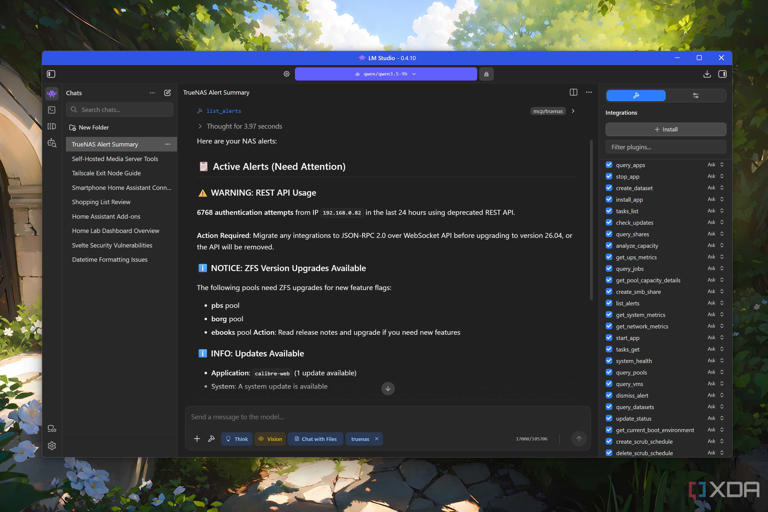Open the hardware/runtime icon above settings gear
The height and width of the screenshot is (512, 768).
tap(52, 429)
